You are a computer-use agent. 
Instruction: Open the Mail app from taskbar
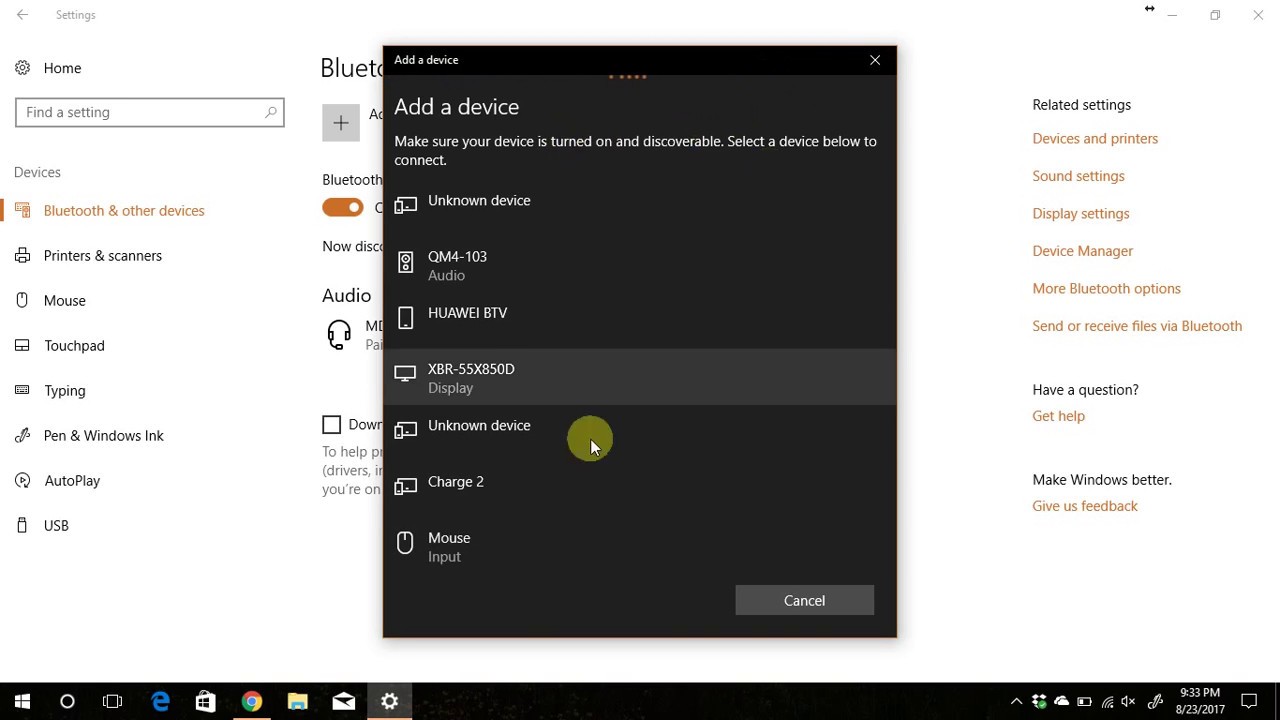[x=344, y=702]
